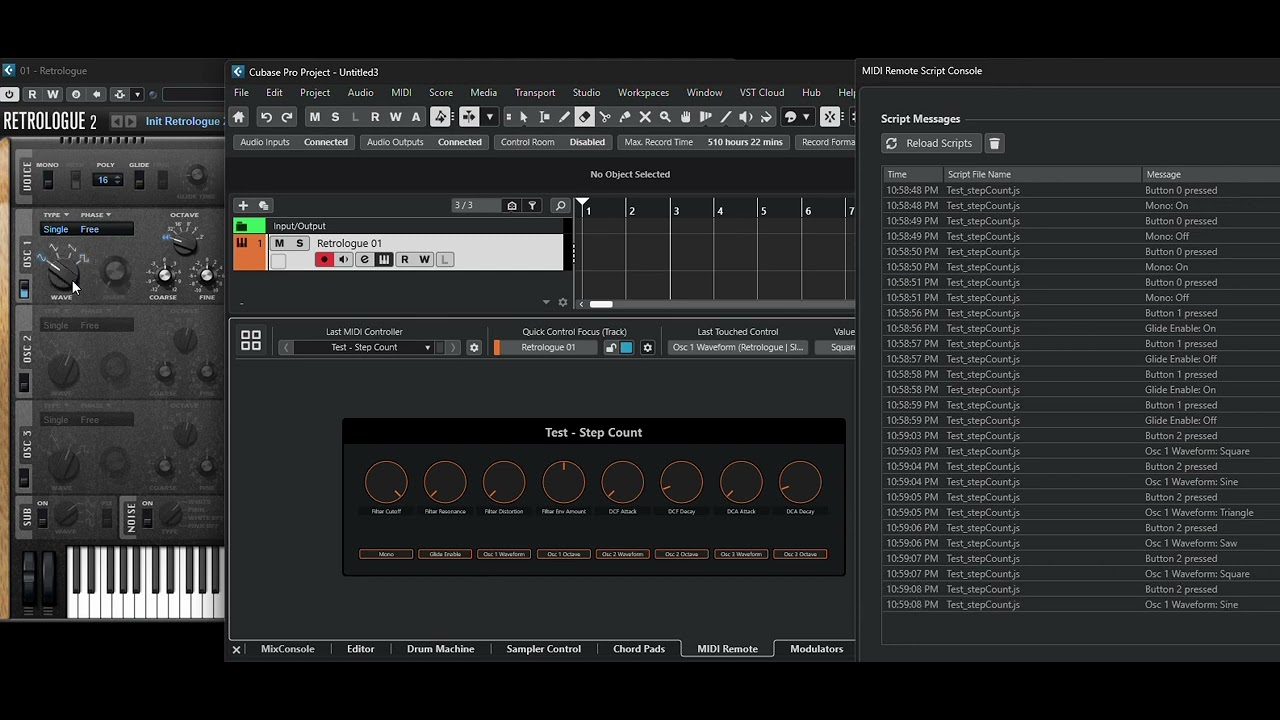Undo the last action in Cubase toolbar

[x=266, y=117]
